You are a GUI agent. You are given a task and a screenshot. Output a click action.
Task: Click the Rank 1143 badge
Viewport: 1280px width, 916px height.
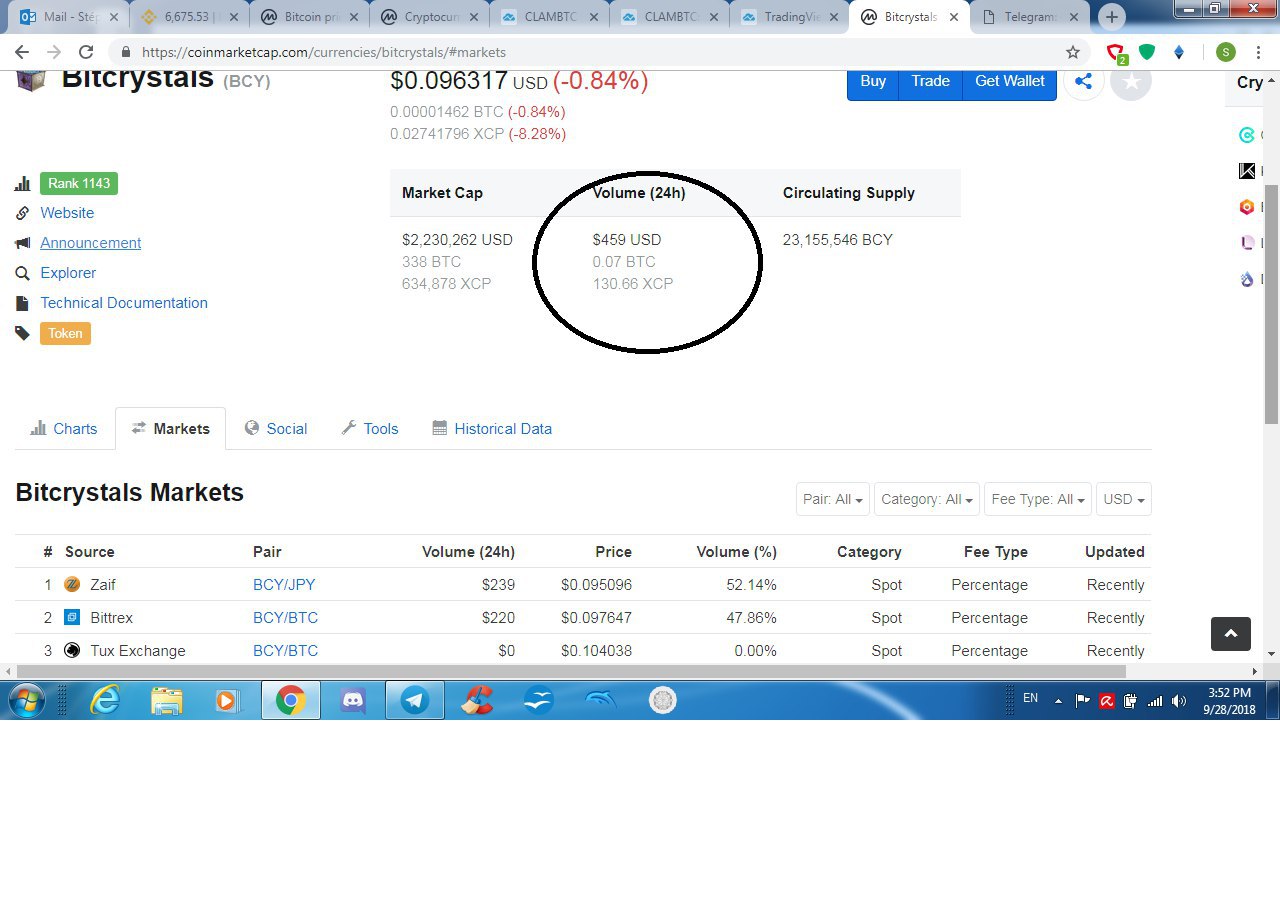(79, 183)
